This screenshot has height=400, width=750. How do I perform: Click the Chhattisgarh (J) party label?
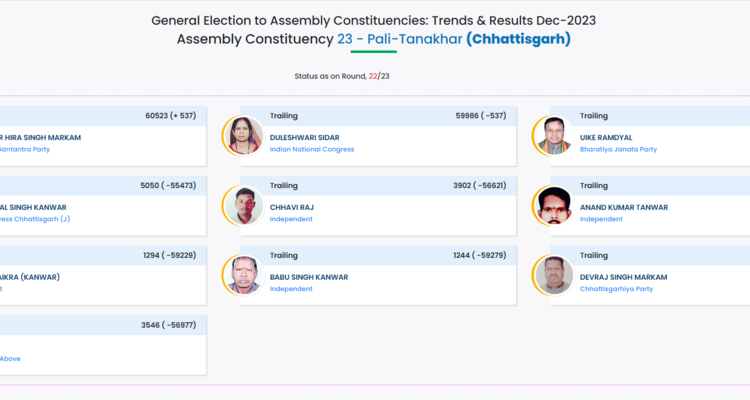tap(35, 219)
